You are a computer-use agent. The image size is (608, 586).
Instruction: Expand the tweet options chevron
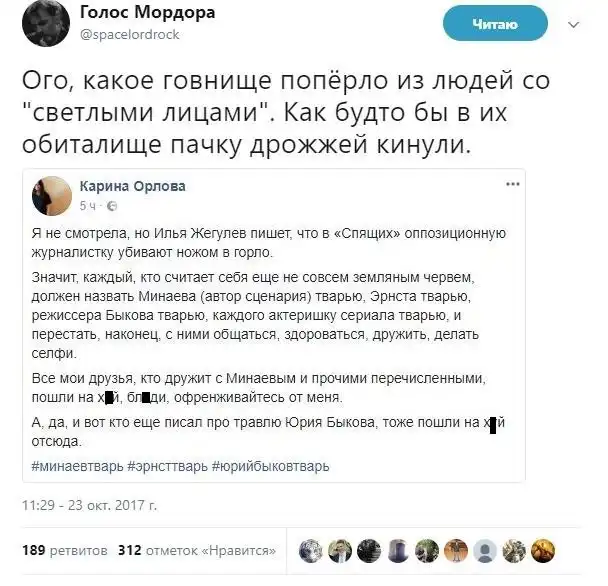pos(573,25)
